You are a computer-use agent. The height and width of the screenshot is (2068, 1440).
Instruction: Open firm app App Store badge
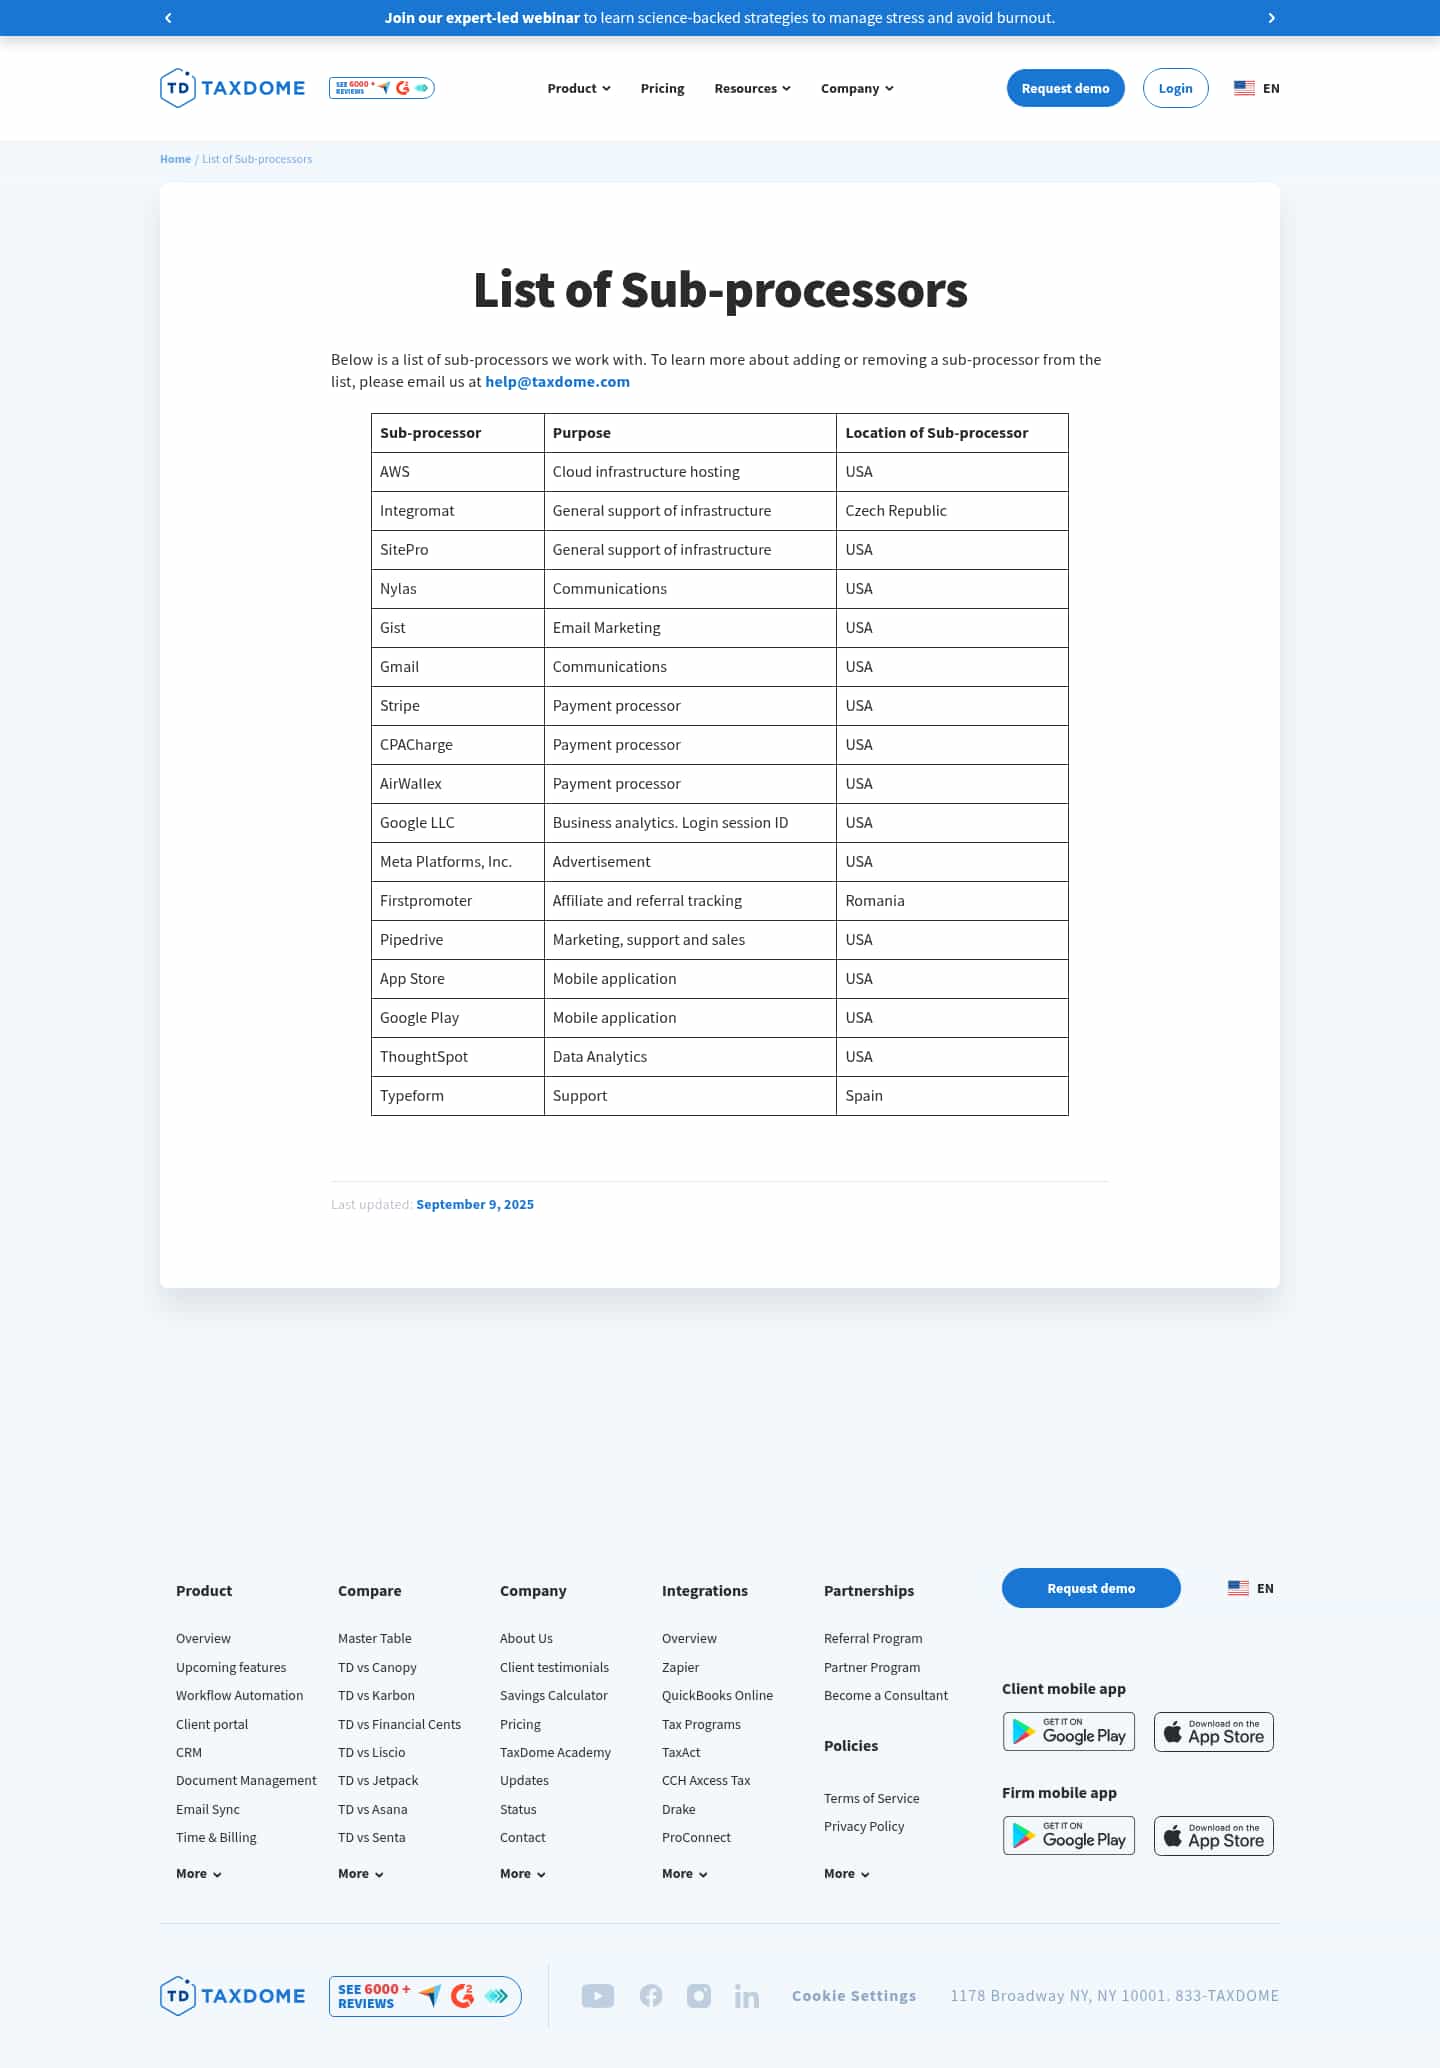pyautogui.click(x=1214, y=1836)
